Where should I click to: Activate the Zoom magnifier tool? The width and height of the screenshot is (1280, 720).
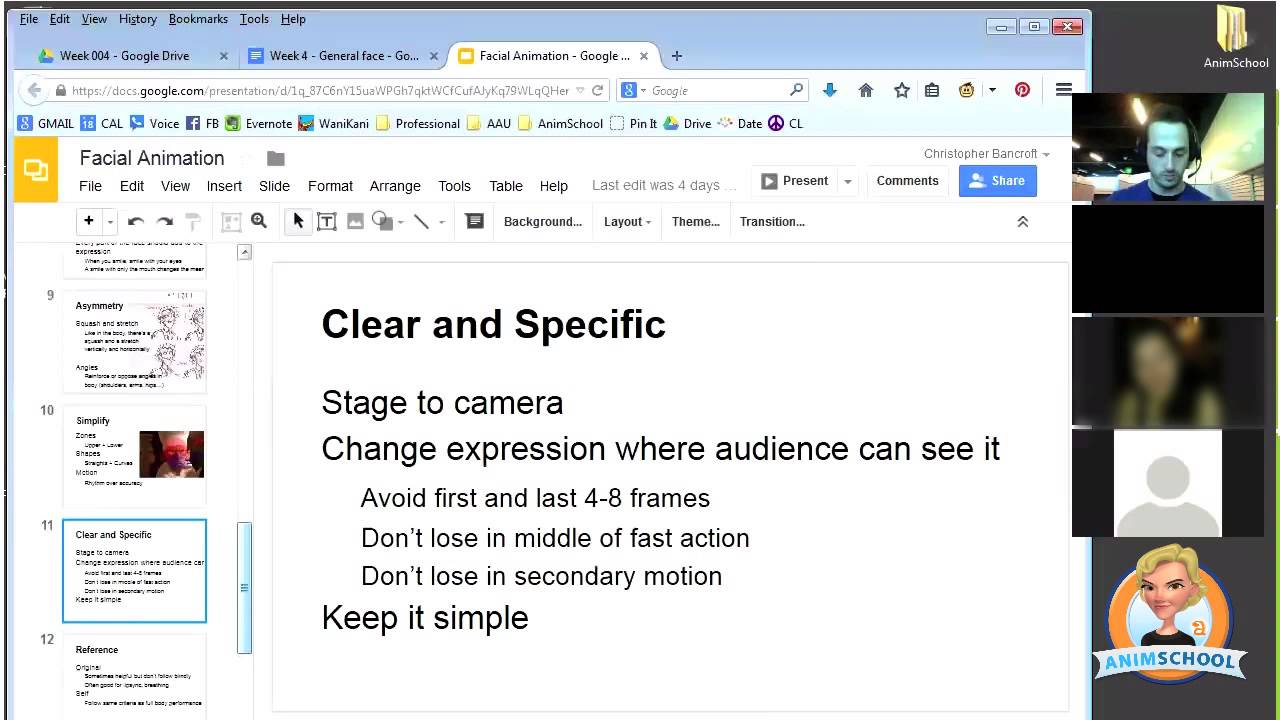click(259, 221)
